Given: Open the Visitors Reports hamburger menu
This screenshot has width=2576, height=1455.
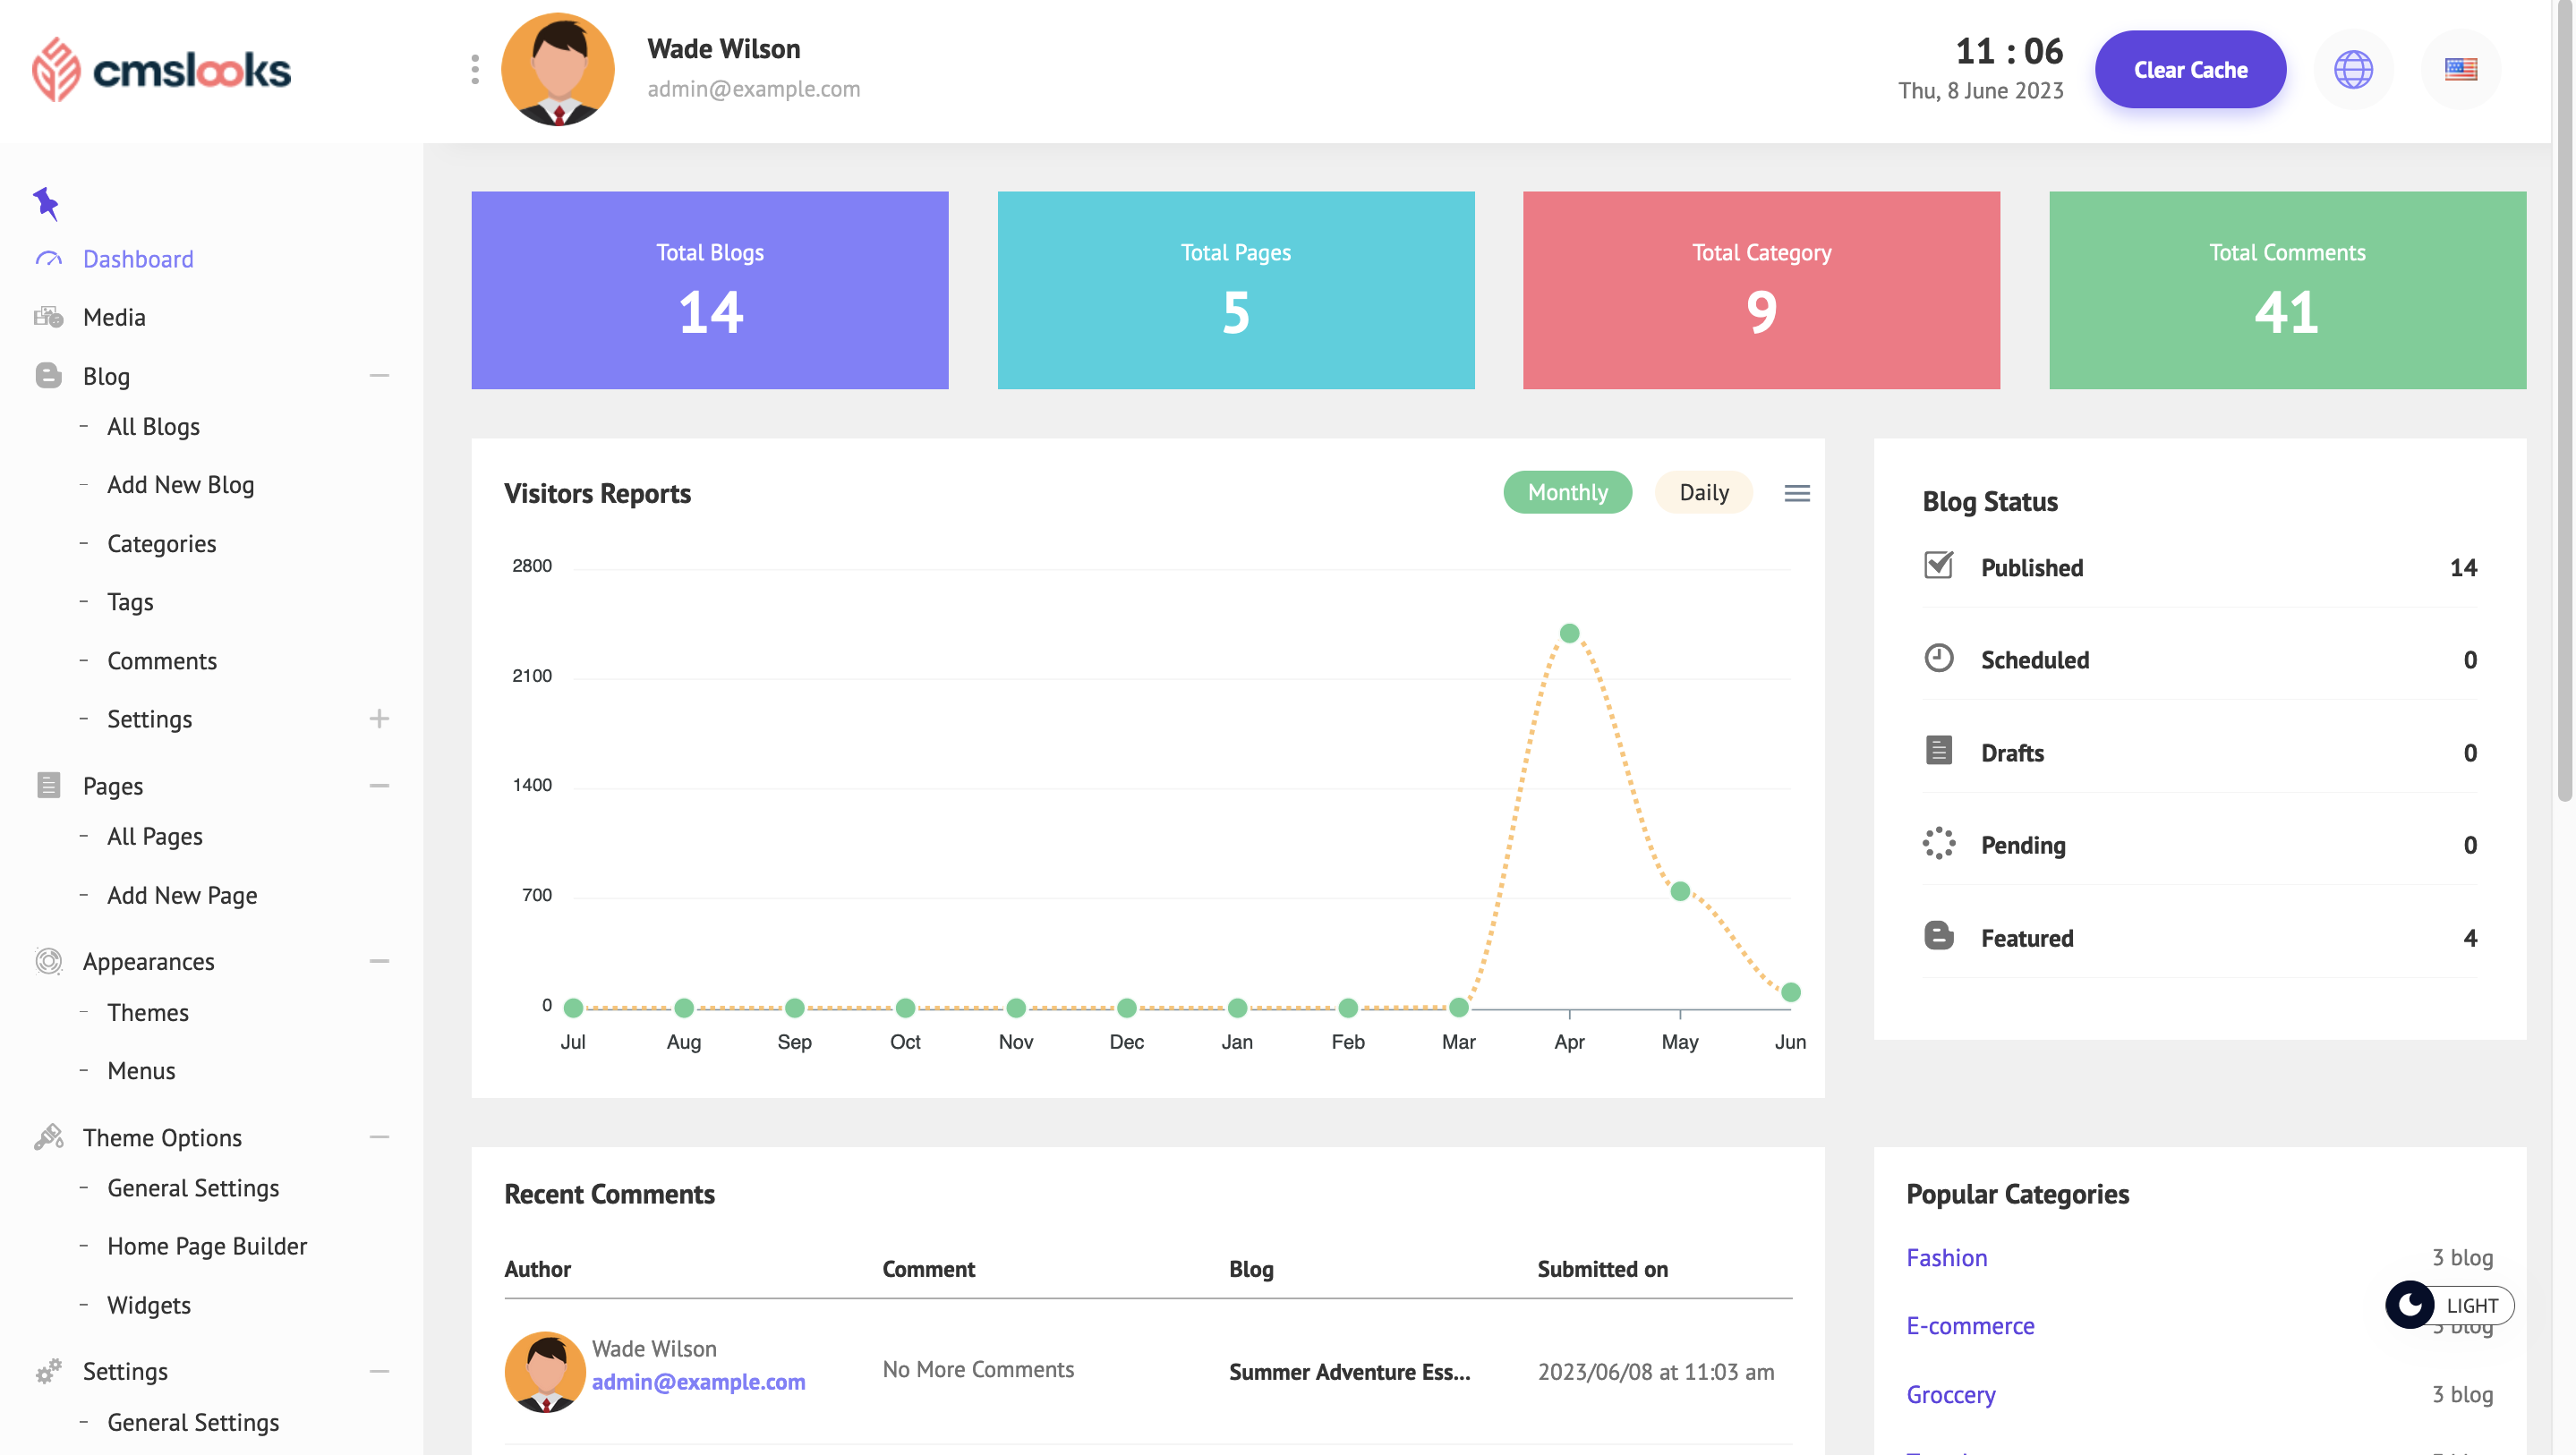Looking at the screenshot, I should click(x=1796, y=493).
